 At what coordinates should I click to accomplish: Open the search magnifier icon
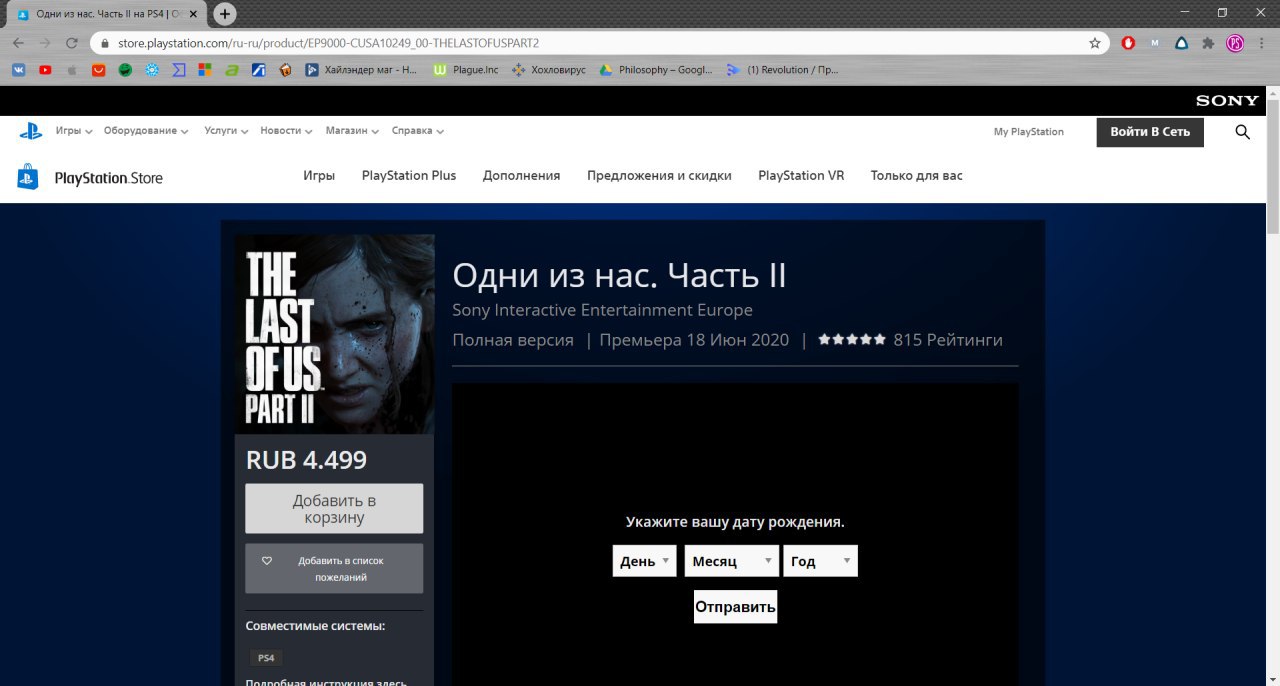click(x=1243, y=132)
